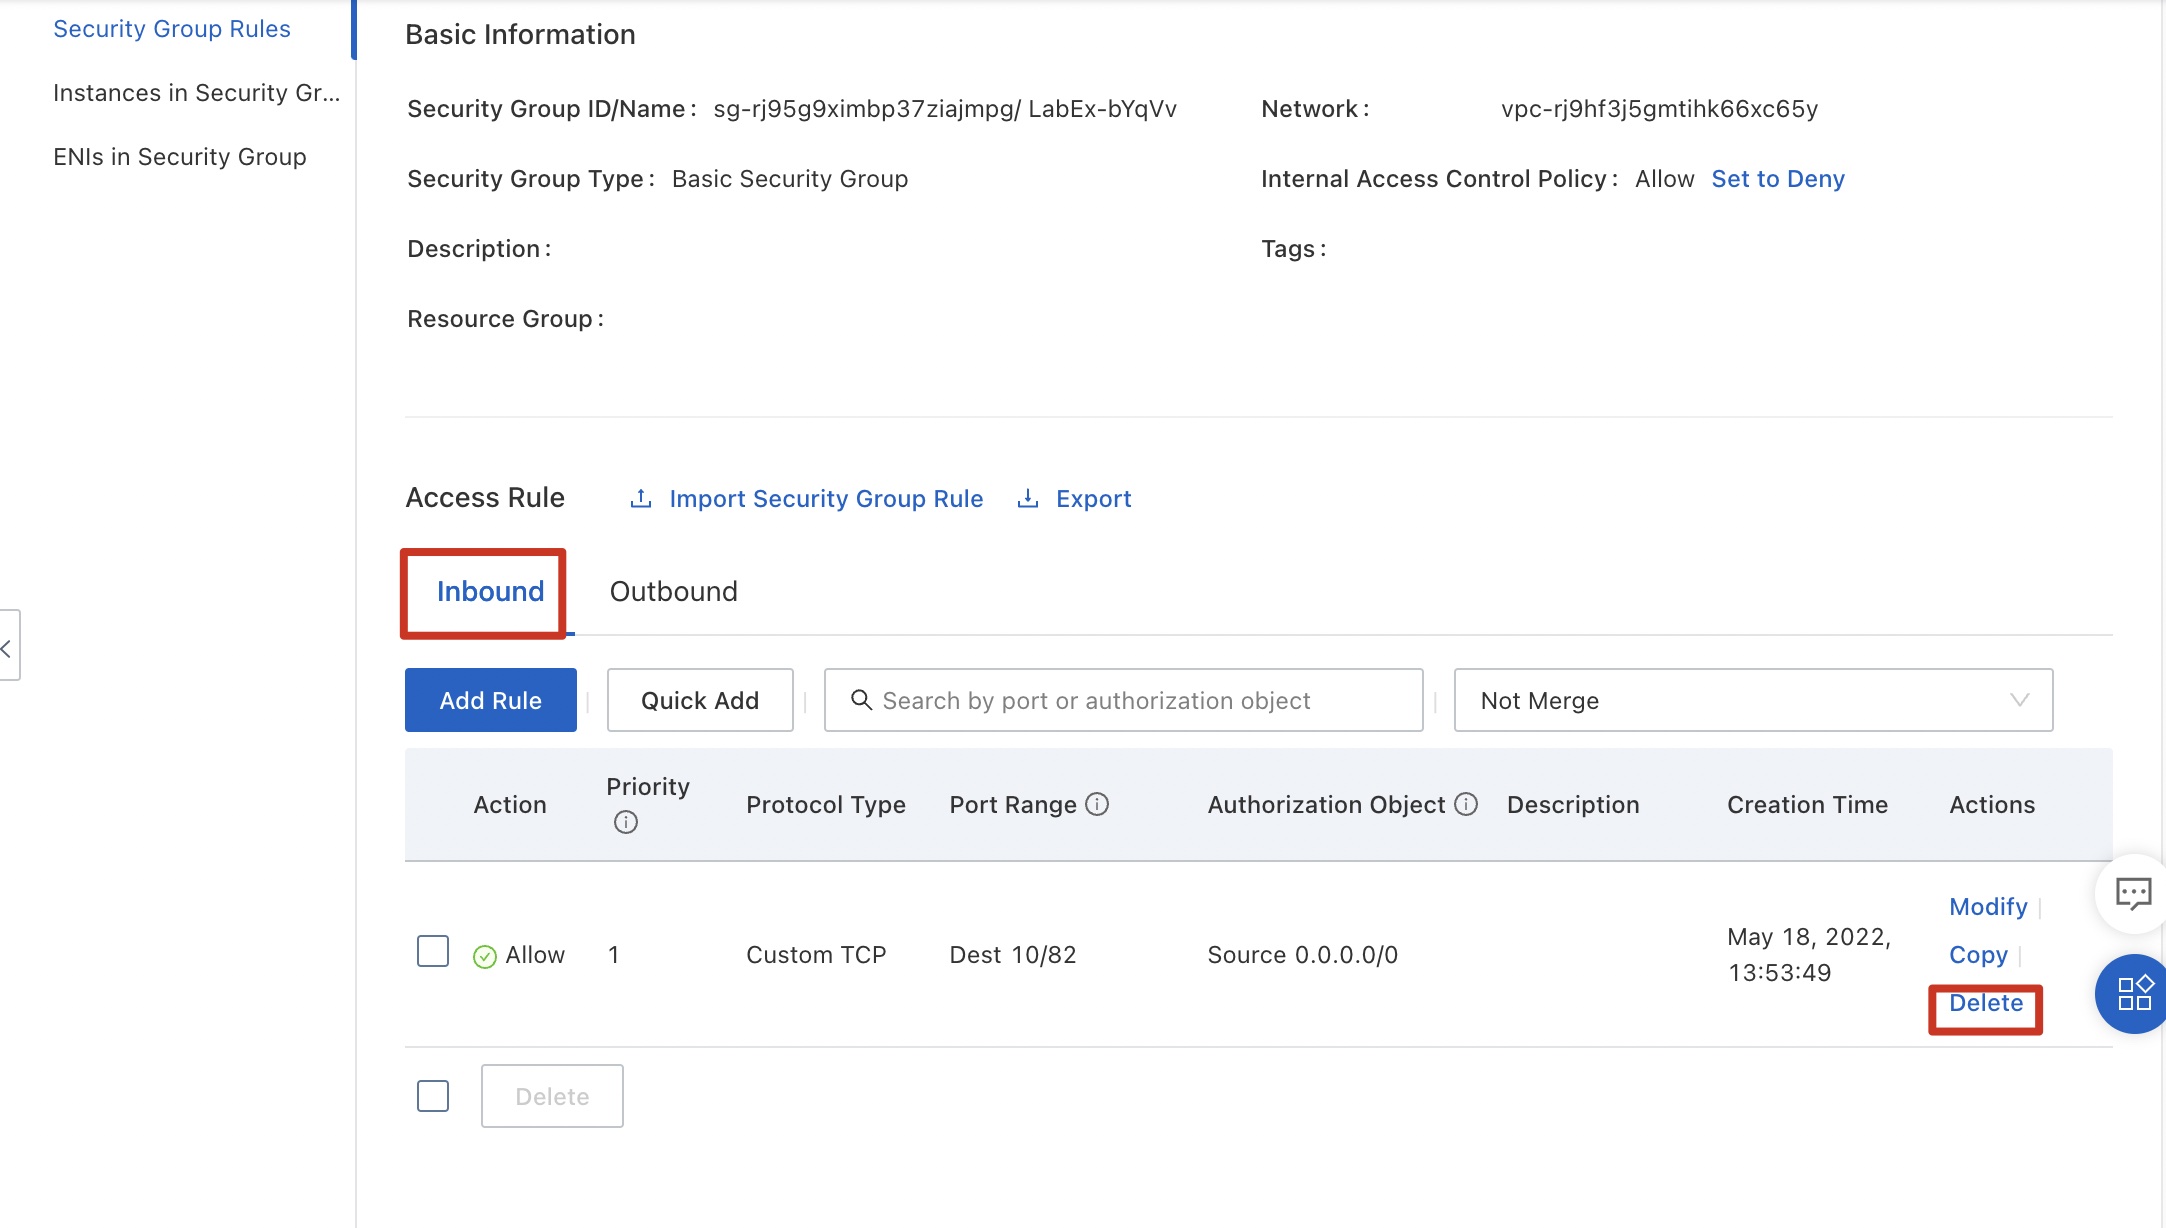Click the bottom batch Delete button
Viewport: 2166px width, 1228px height.
(552, 1096)
